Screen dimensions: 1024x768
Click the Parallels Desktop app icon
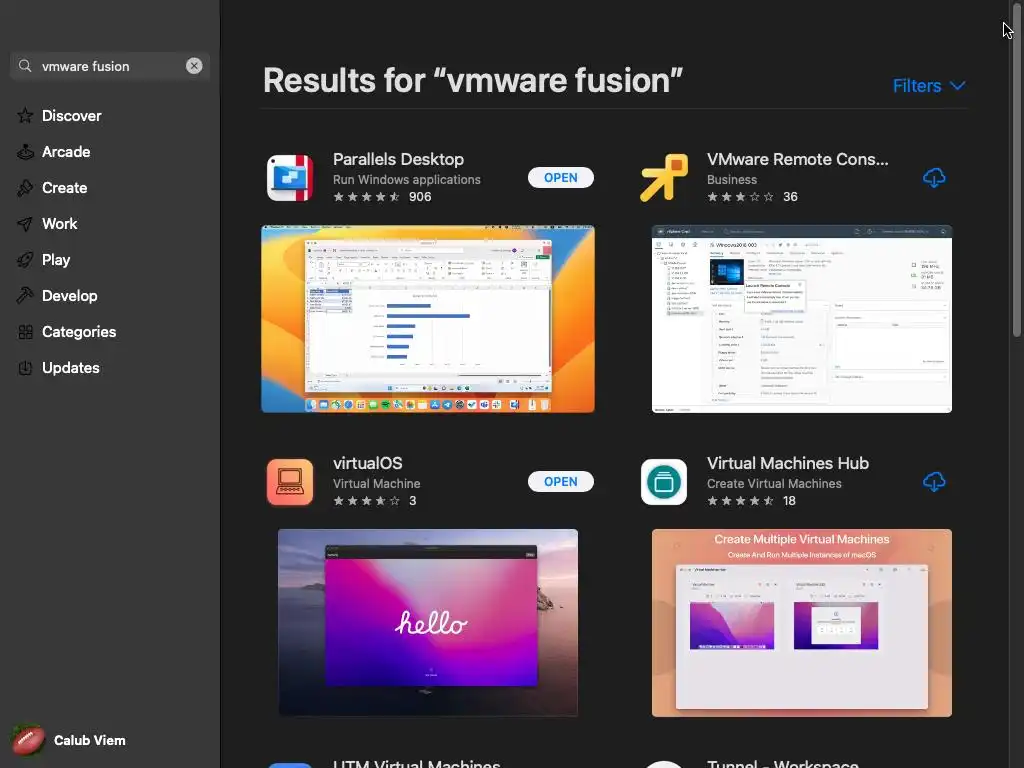coord(290,178)
